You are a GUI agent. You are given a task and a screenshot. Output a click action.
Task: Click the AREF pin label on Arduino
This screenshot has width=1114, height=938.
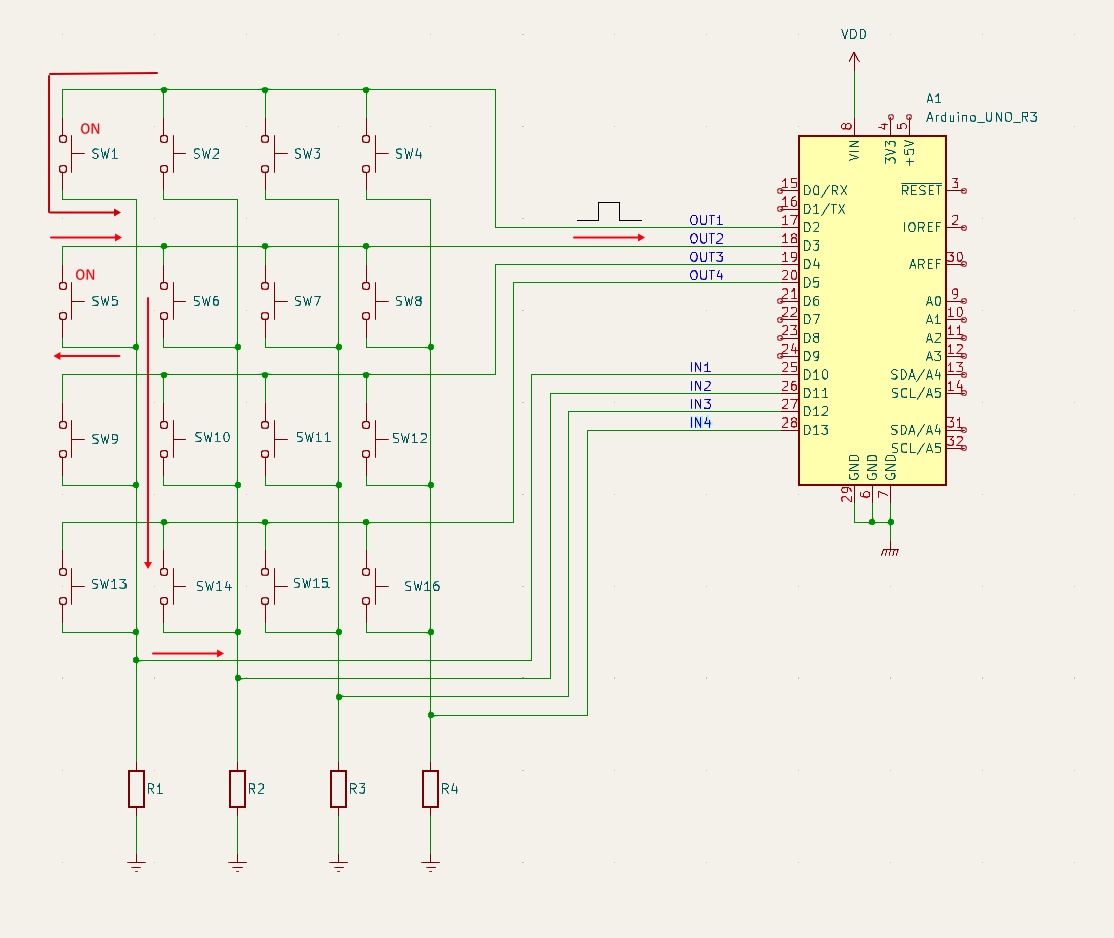924,264
